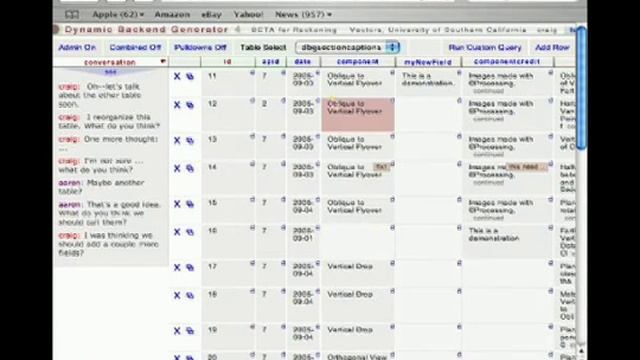Duplicate row 14 using its copy icon
This screenshot has height=360, width=640.
coord(190,168)
